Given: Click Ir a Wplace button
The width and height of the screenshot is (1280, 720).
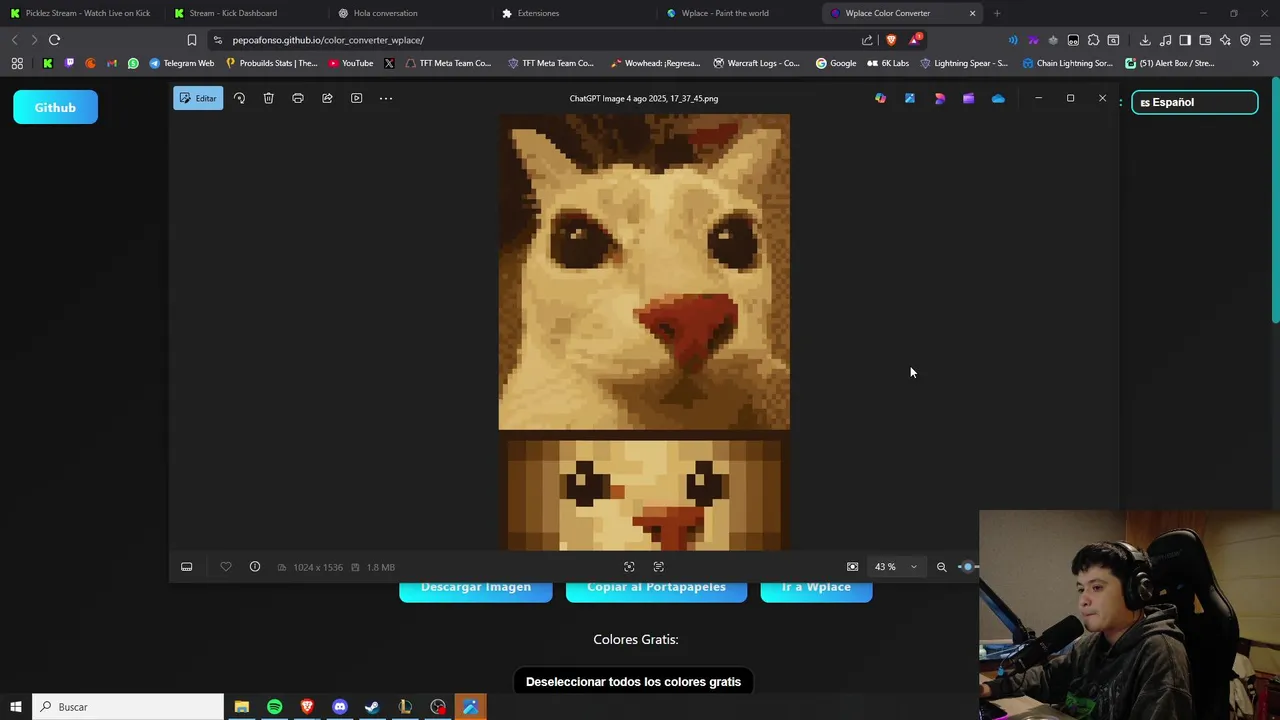Looking at the screenshot, I should [816, 589].
